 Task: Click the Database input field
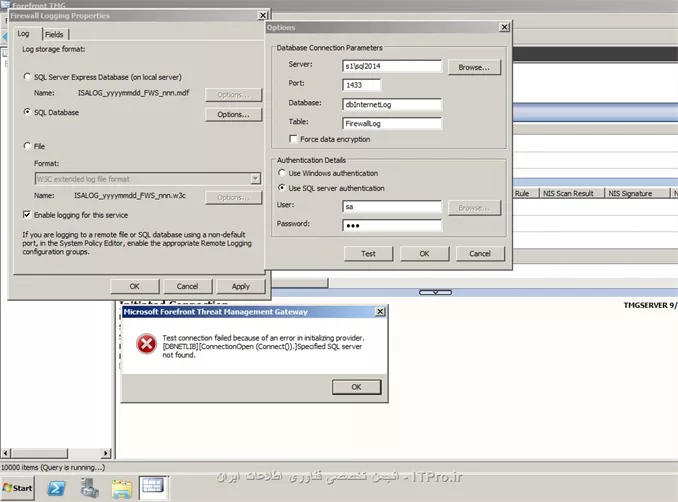392,105
